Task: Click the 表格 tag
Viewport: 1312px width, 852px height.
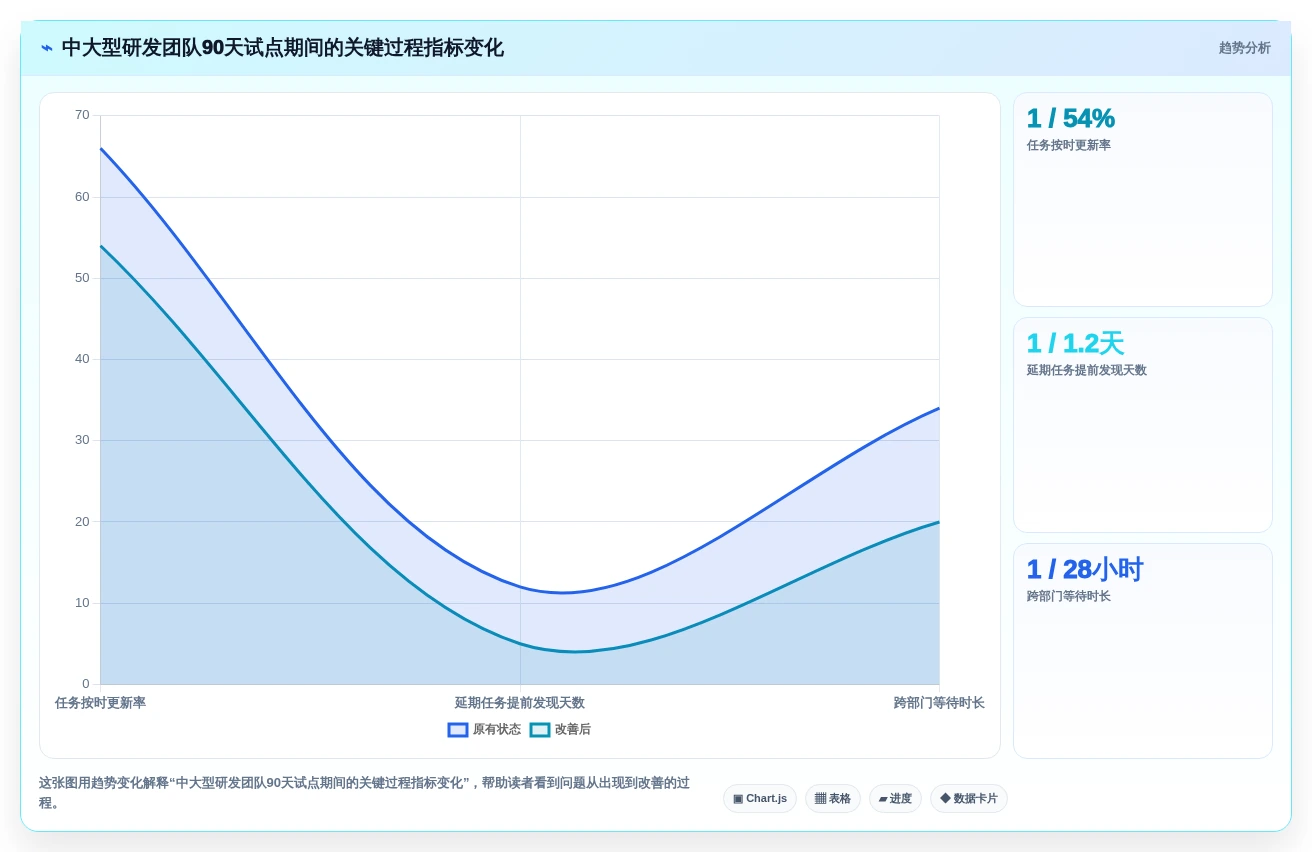Action: (832, 798)
